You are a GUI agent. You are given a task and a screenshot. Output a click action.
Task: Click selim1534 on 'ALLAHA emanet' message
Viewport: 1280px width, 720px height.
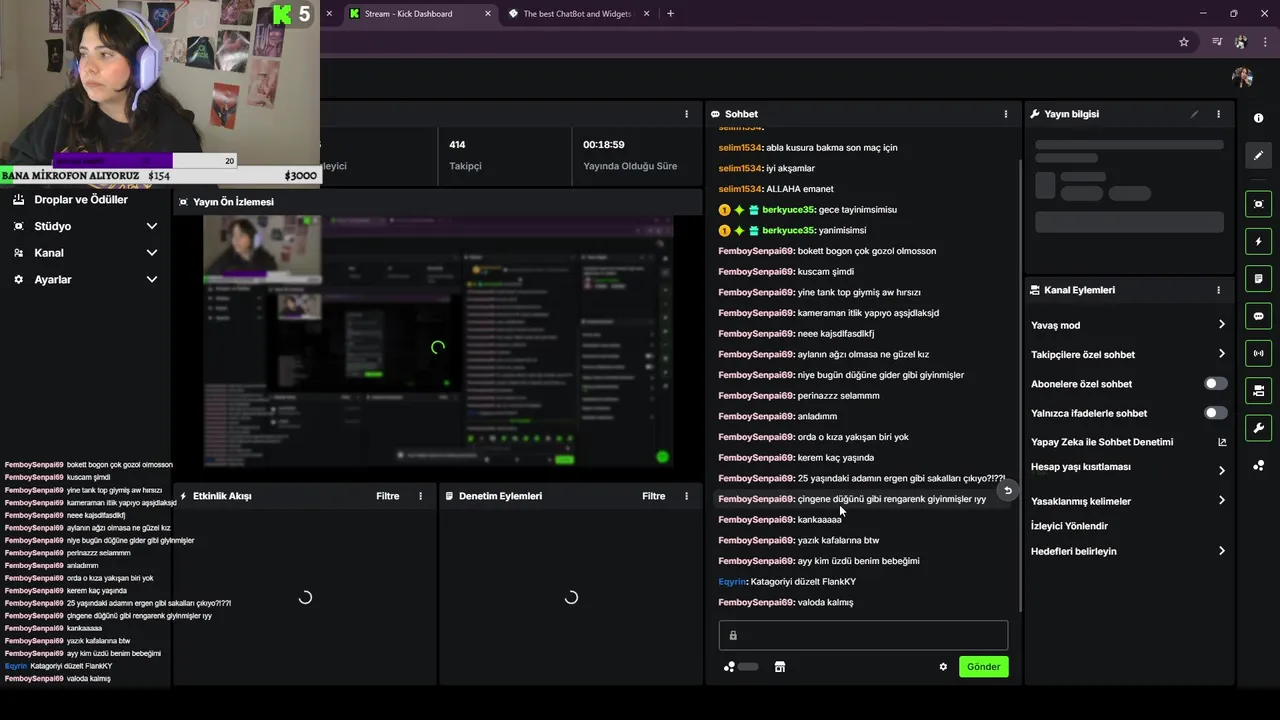(740, 189)
